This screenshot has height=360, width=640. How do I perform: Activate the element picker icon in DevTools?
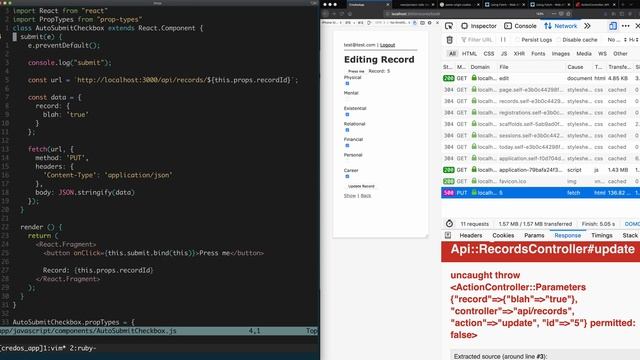coord(449,26)
